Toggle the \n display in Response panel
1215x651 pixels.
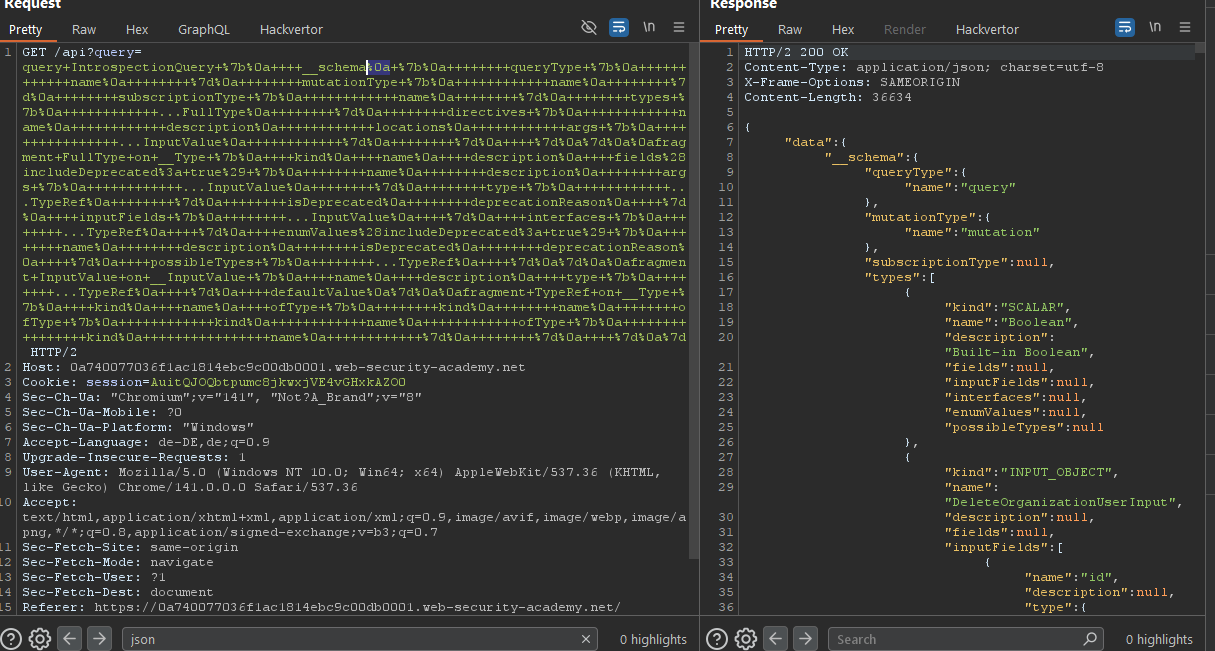(x=1155, y=27)
